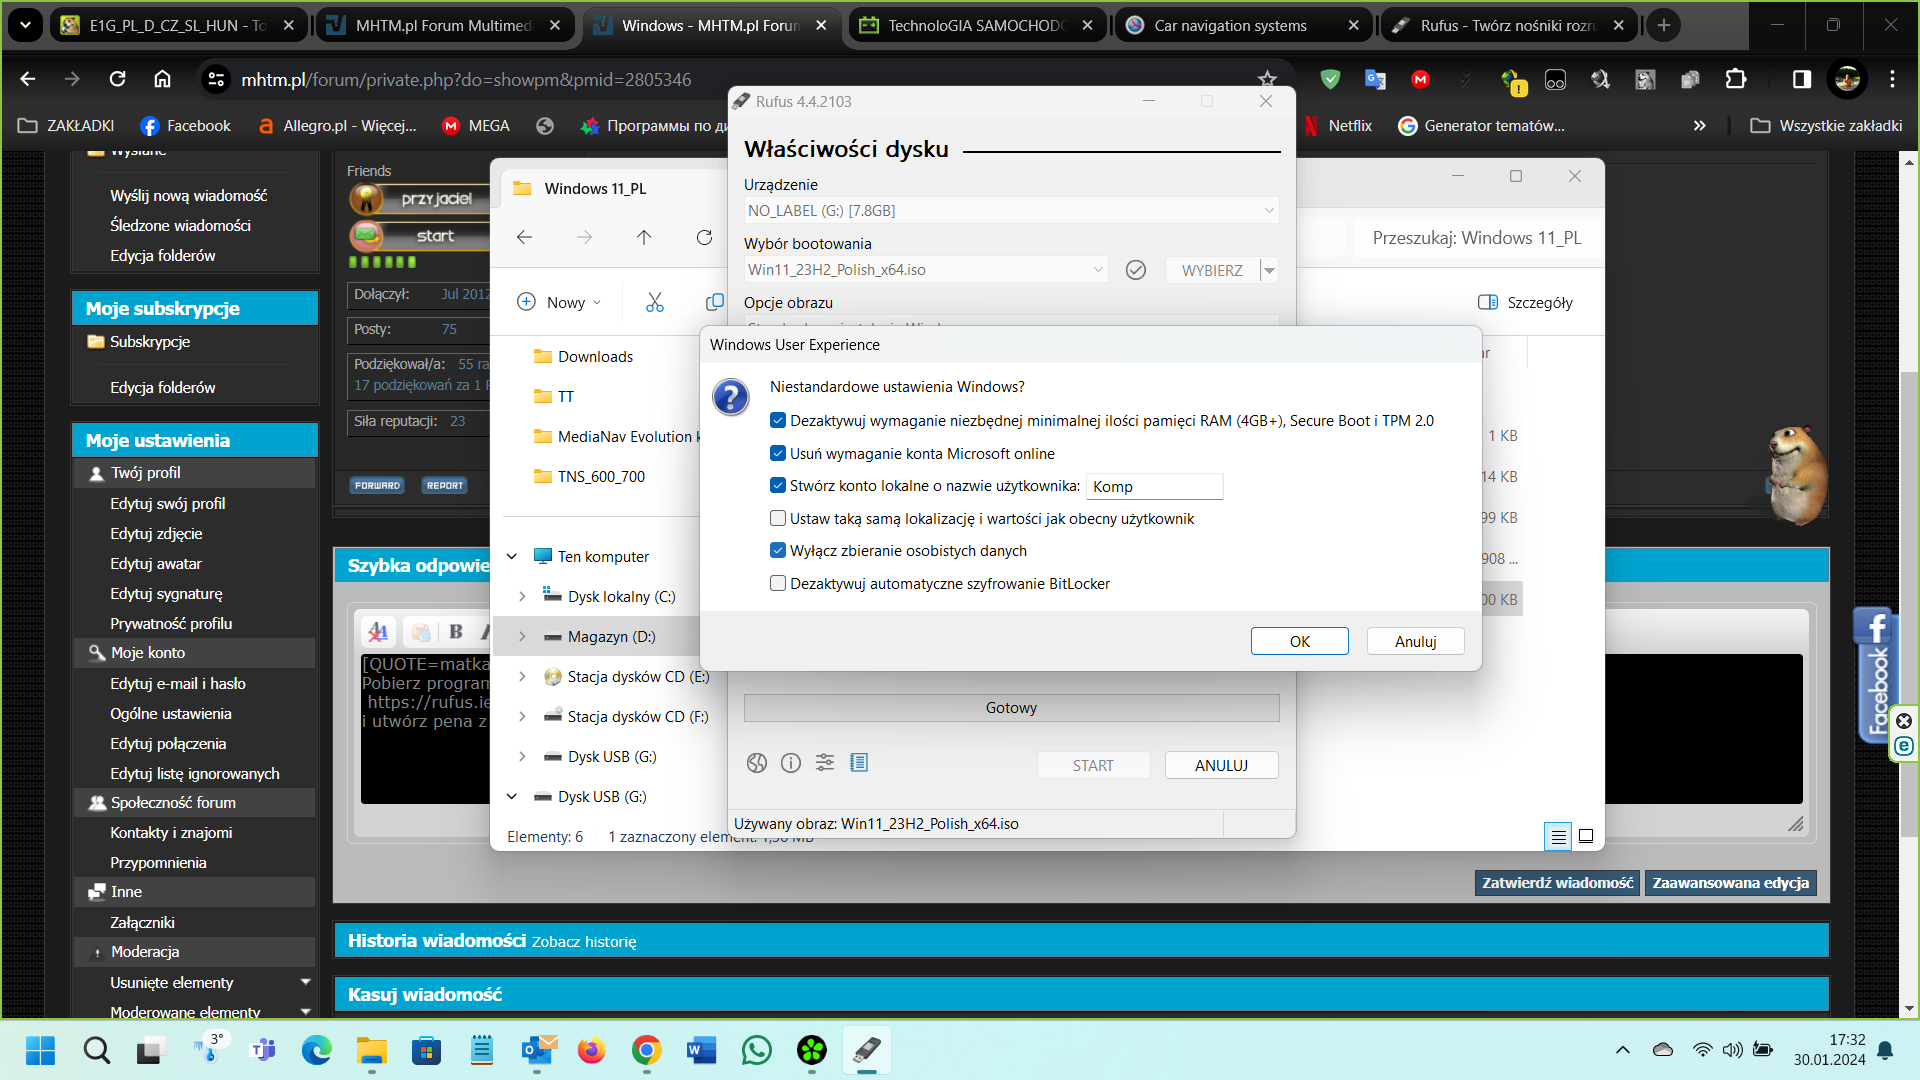The height and width of the screenshot is (1080, 1920).
Task: Switch Explorer to large thumbnails view icon
Action: click(x=1586, y=836)
